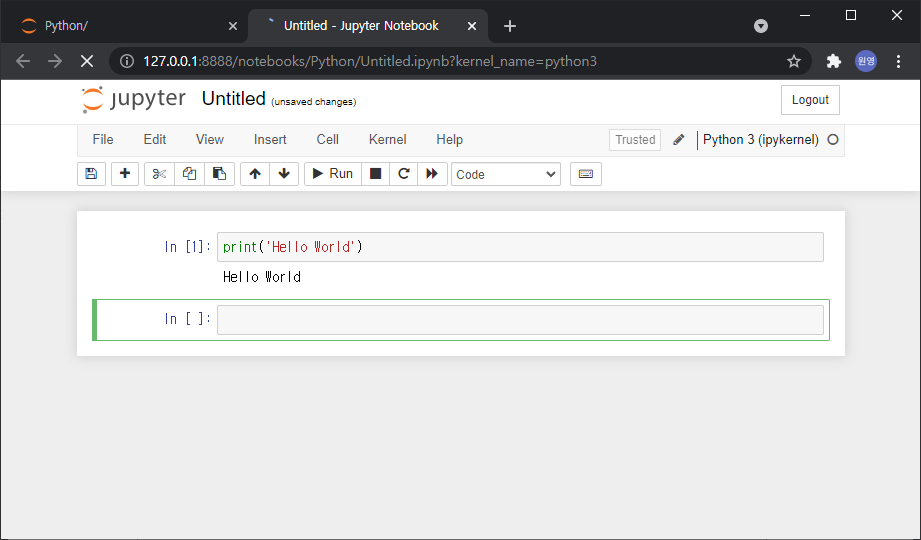Switch to the Untitled - Jupyter Notebook tab
This screenshot has width=921, height=540.
[x=369, y=26]
